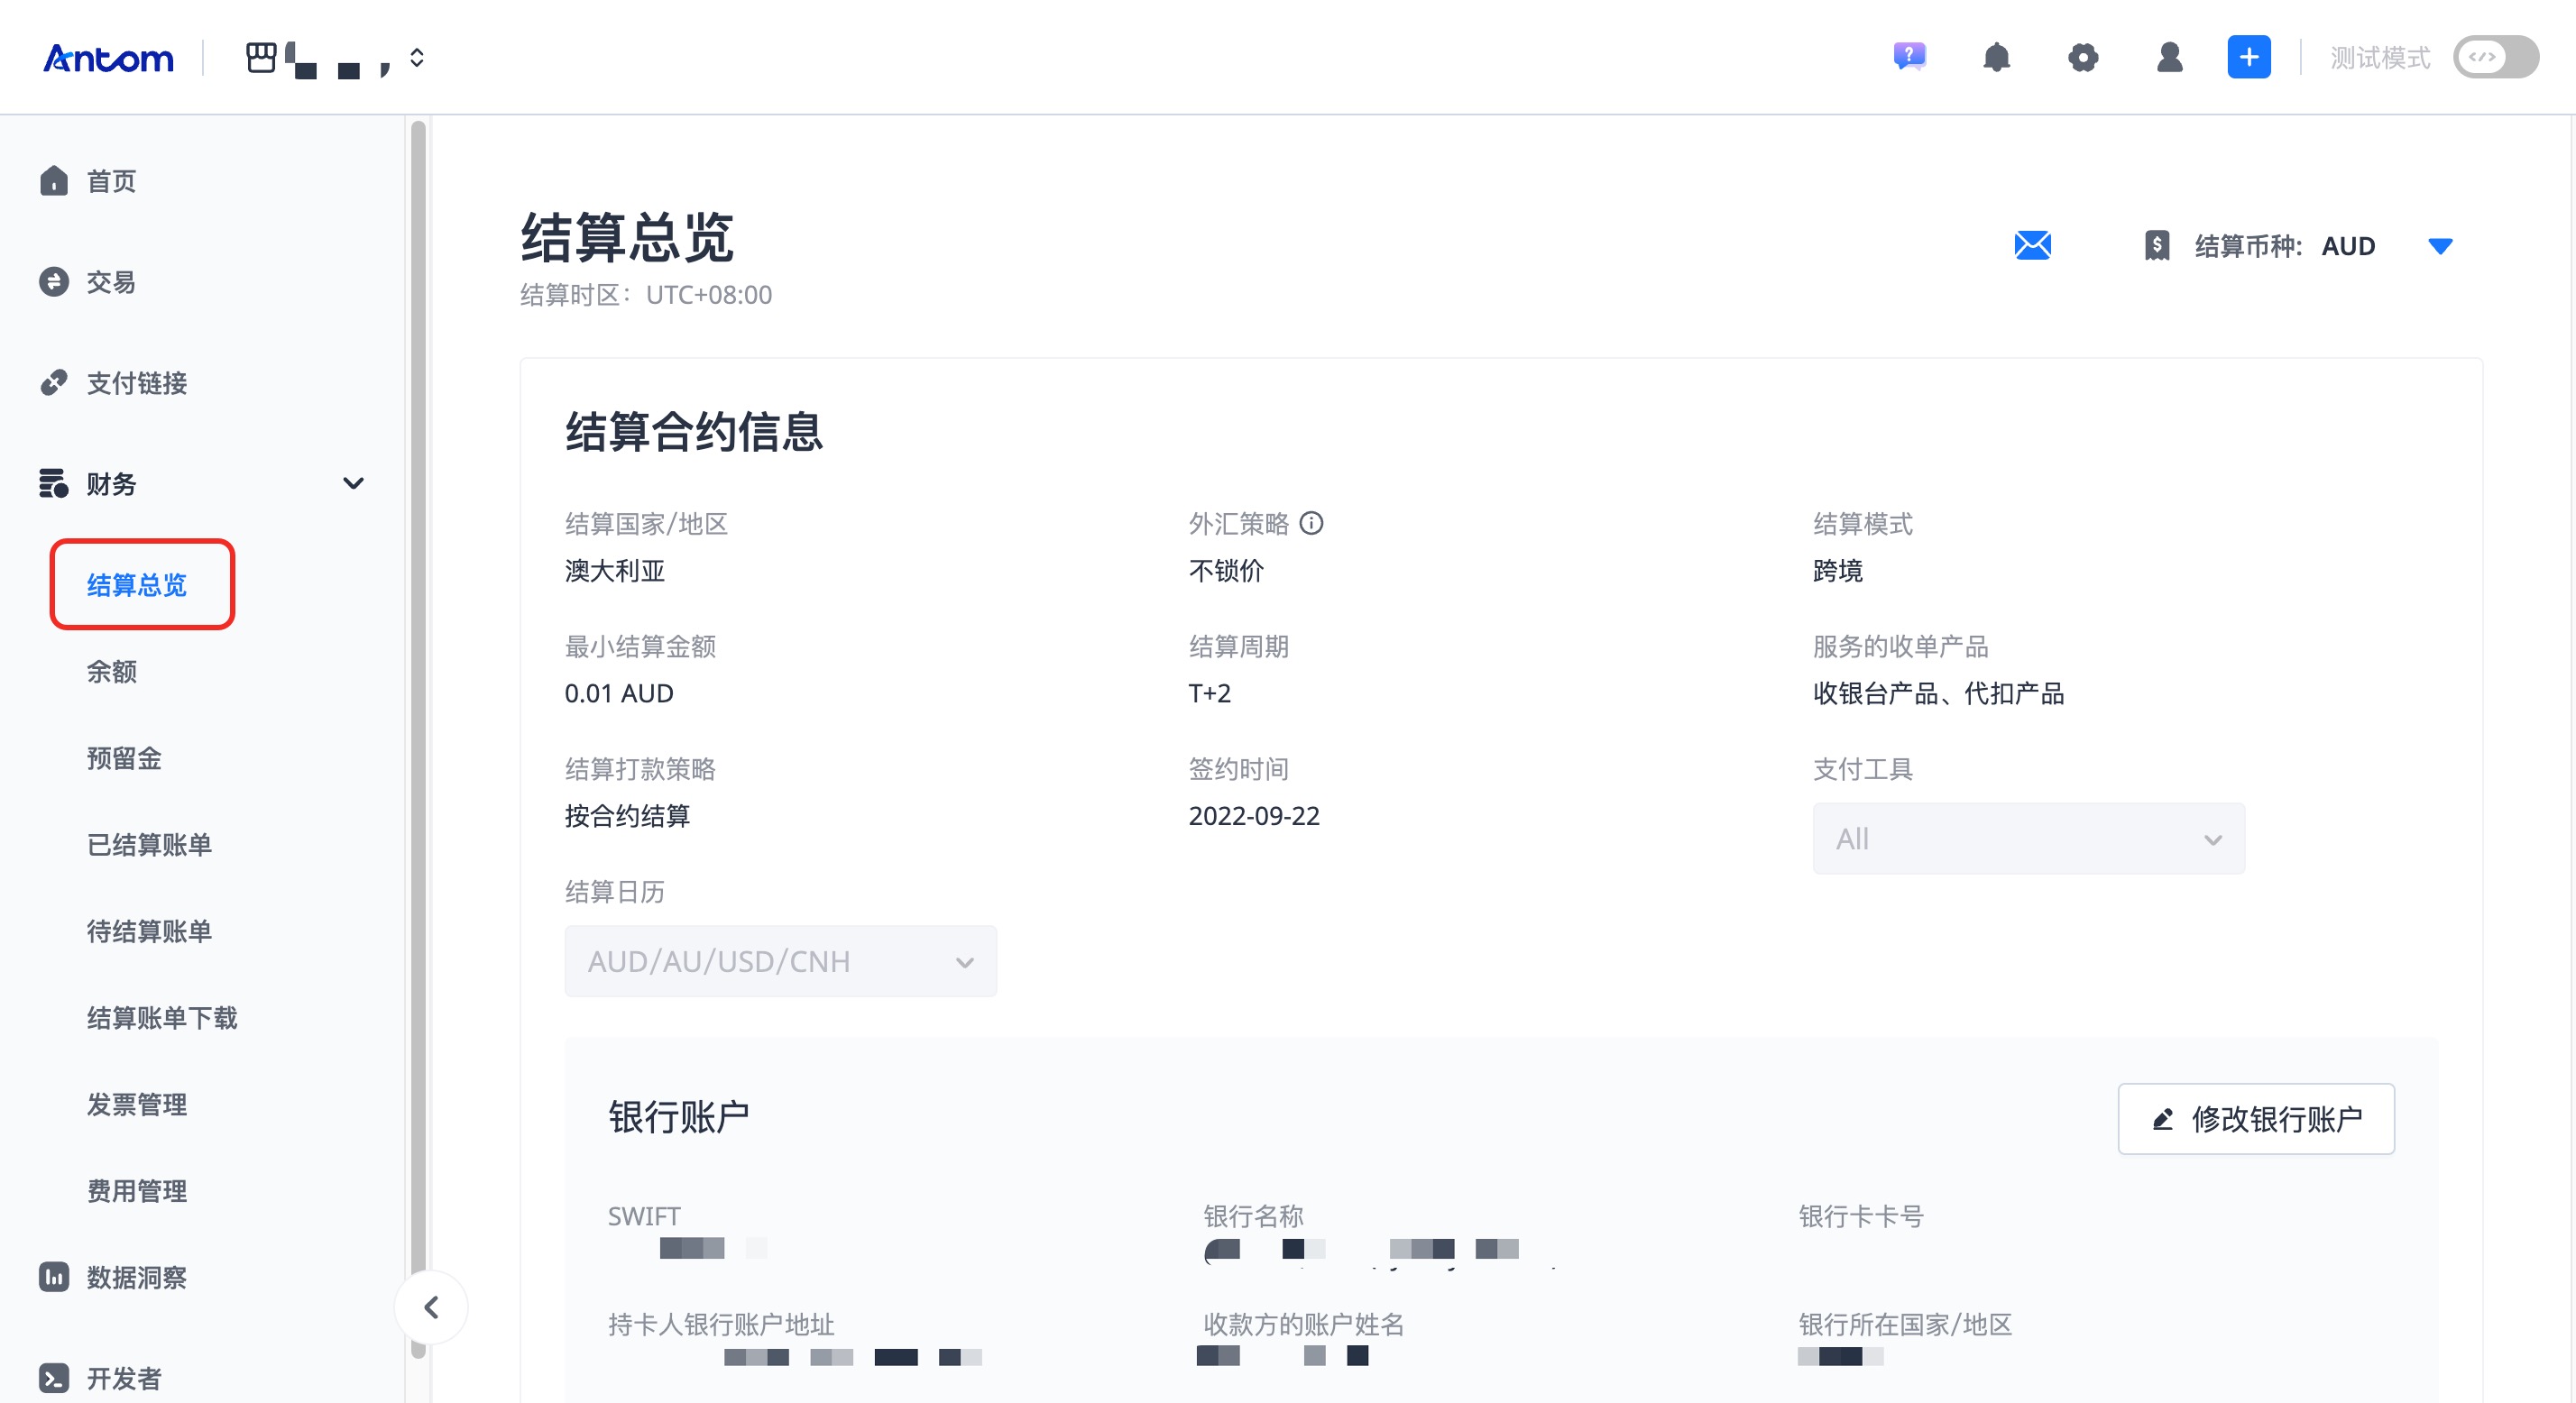Open the settings gear icon

(x=2083, y=57)
